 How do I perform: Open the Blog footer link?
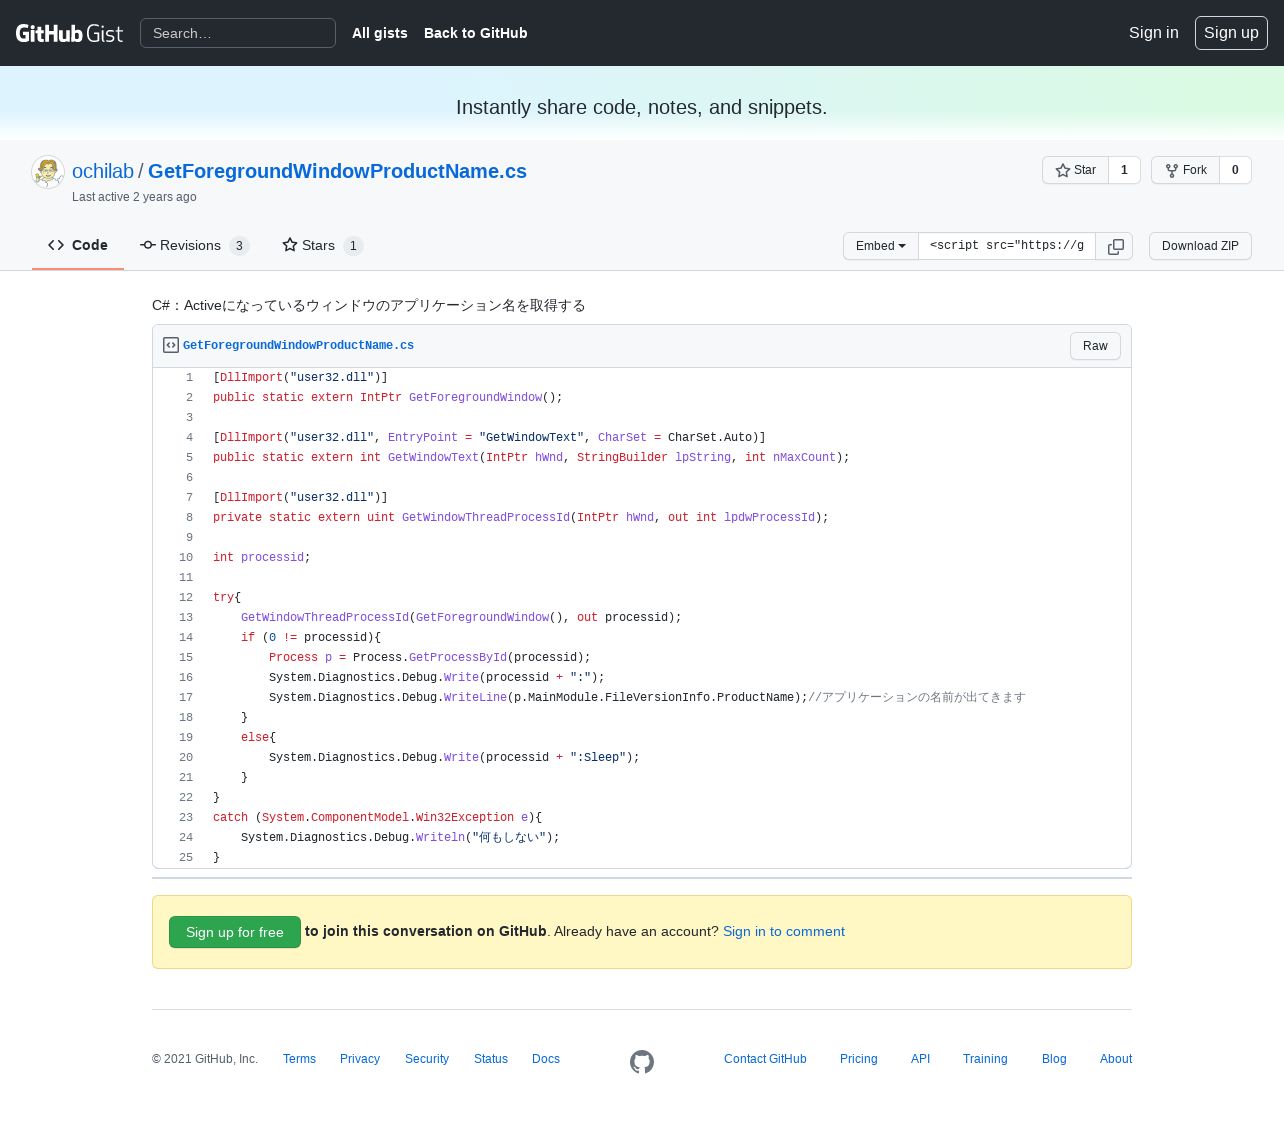coord(1054,1059)
